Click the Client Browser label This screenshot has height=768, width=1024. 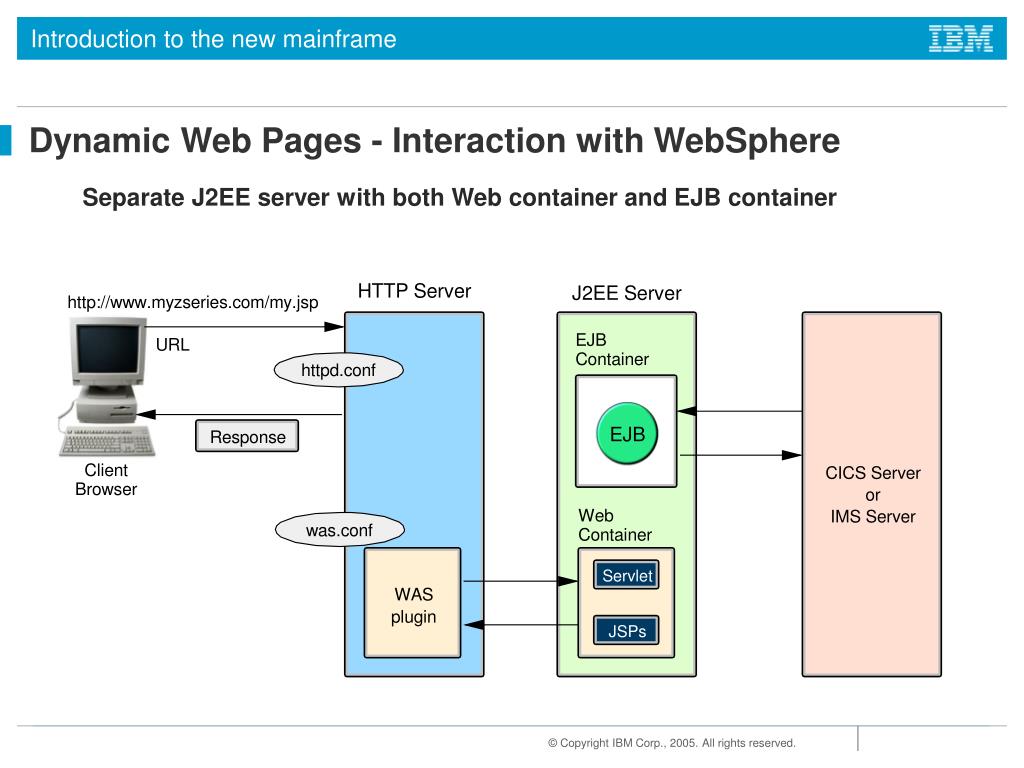point(106,480)
